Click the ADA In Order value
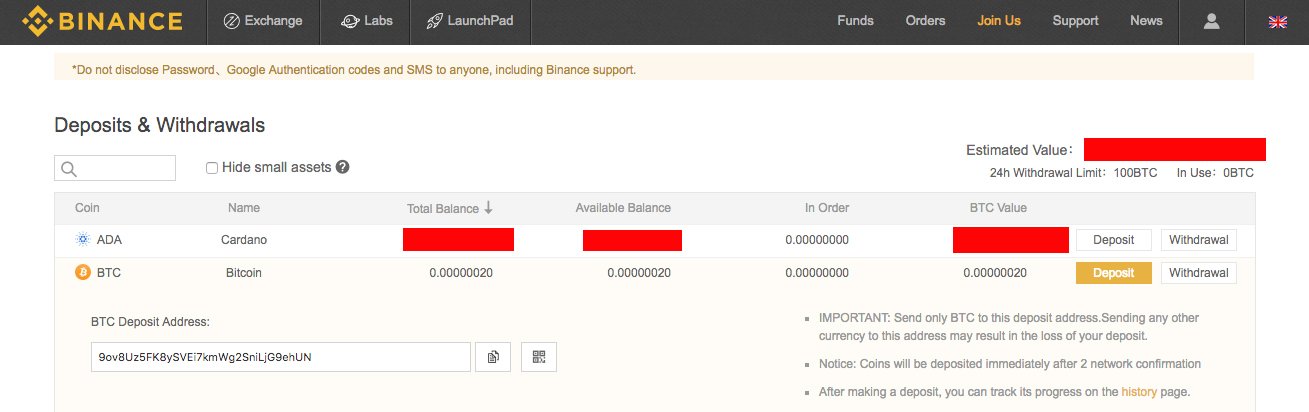1309x412 pixels. coord(817,240)
